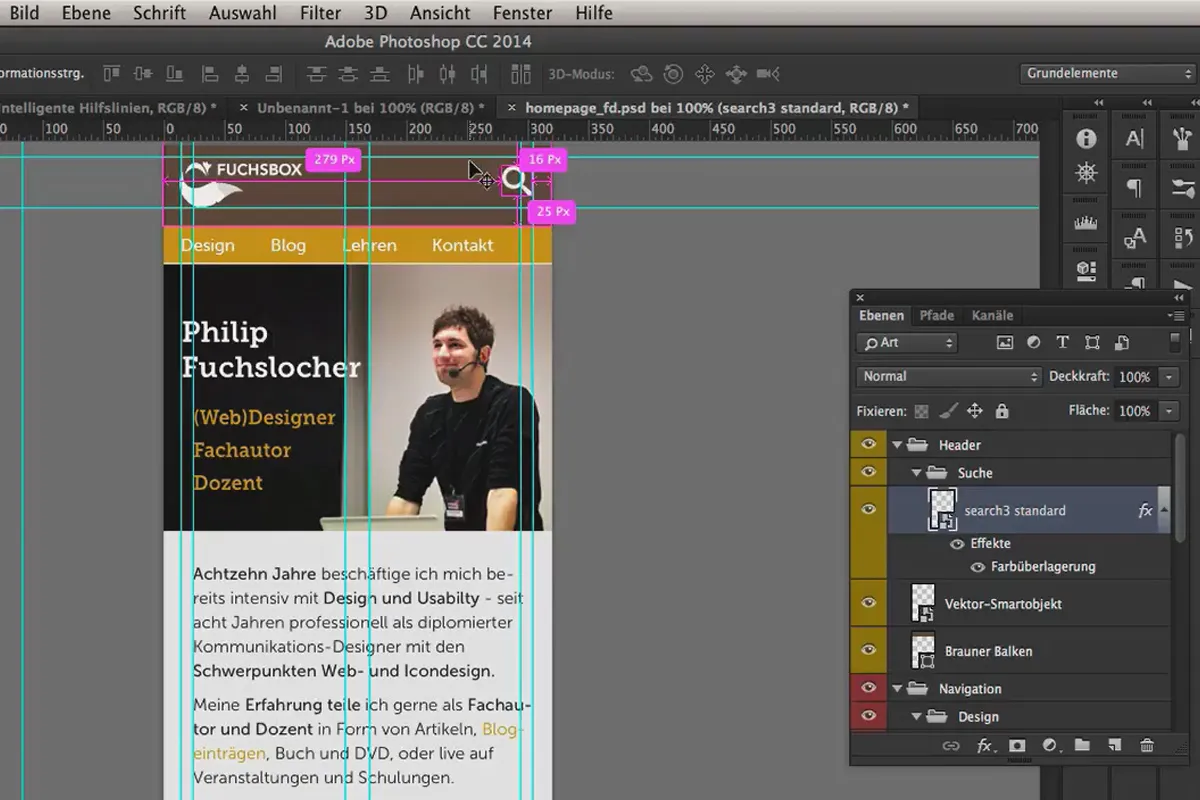Open the Ebene menu

86,14
